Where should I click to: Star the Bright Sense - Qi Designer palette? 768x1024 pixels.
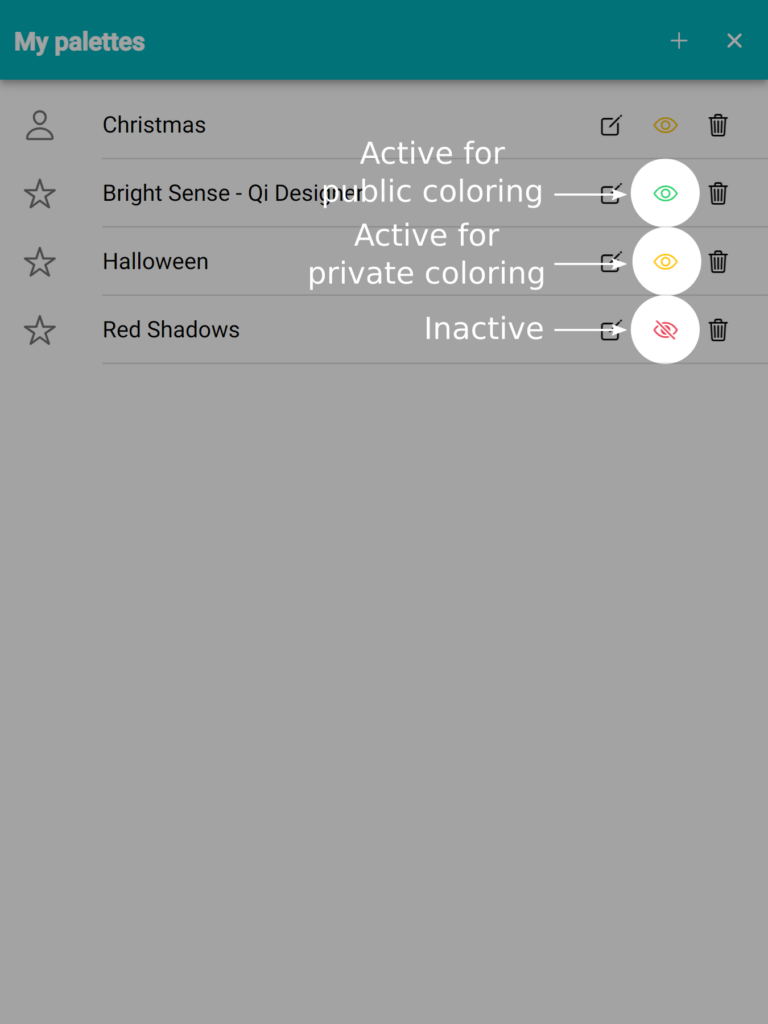39,194
